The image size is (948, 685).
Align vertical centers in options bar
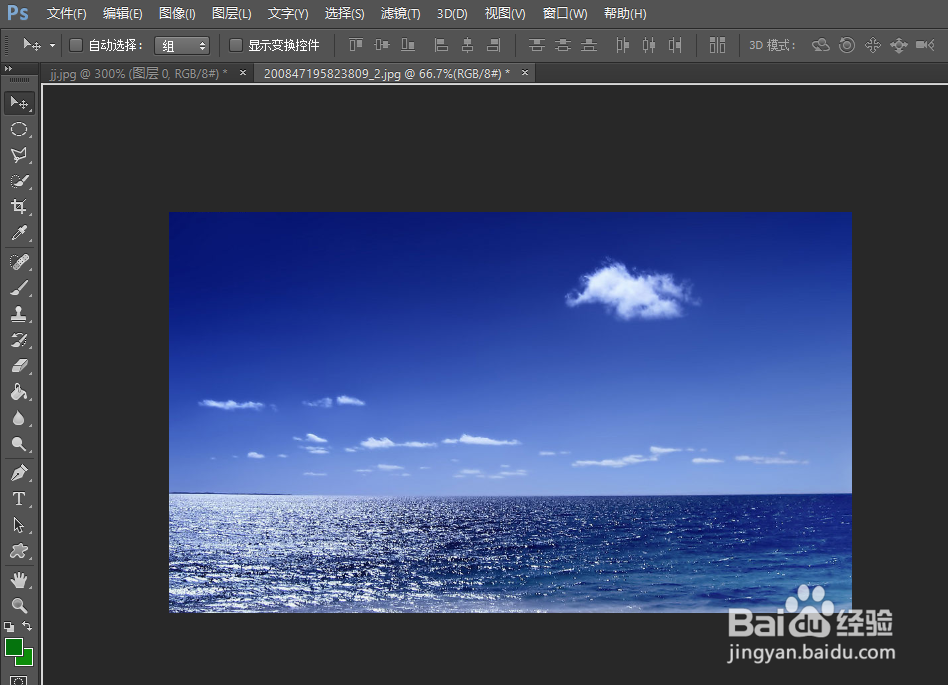(x=381, y=45)
